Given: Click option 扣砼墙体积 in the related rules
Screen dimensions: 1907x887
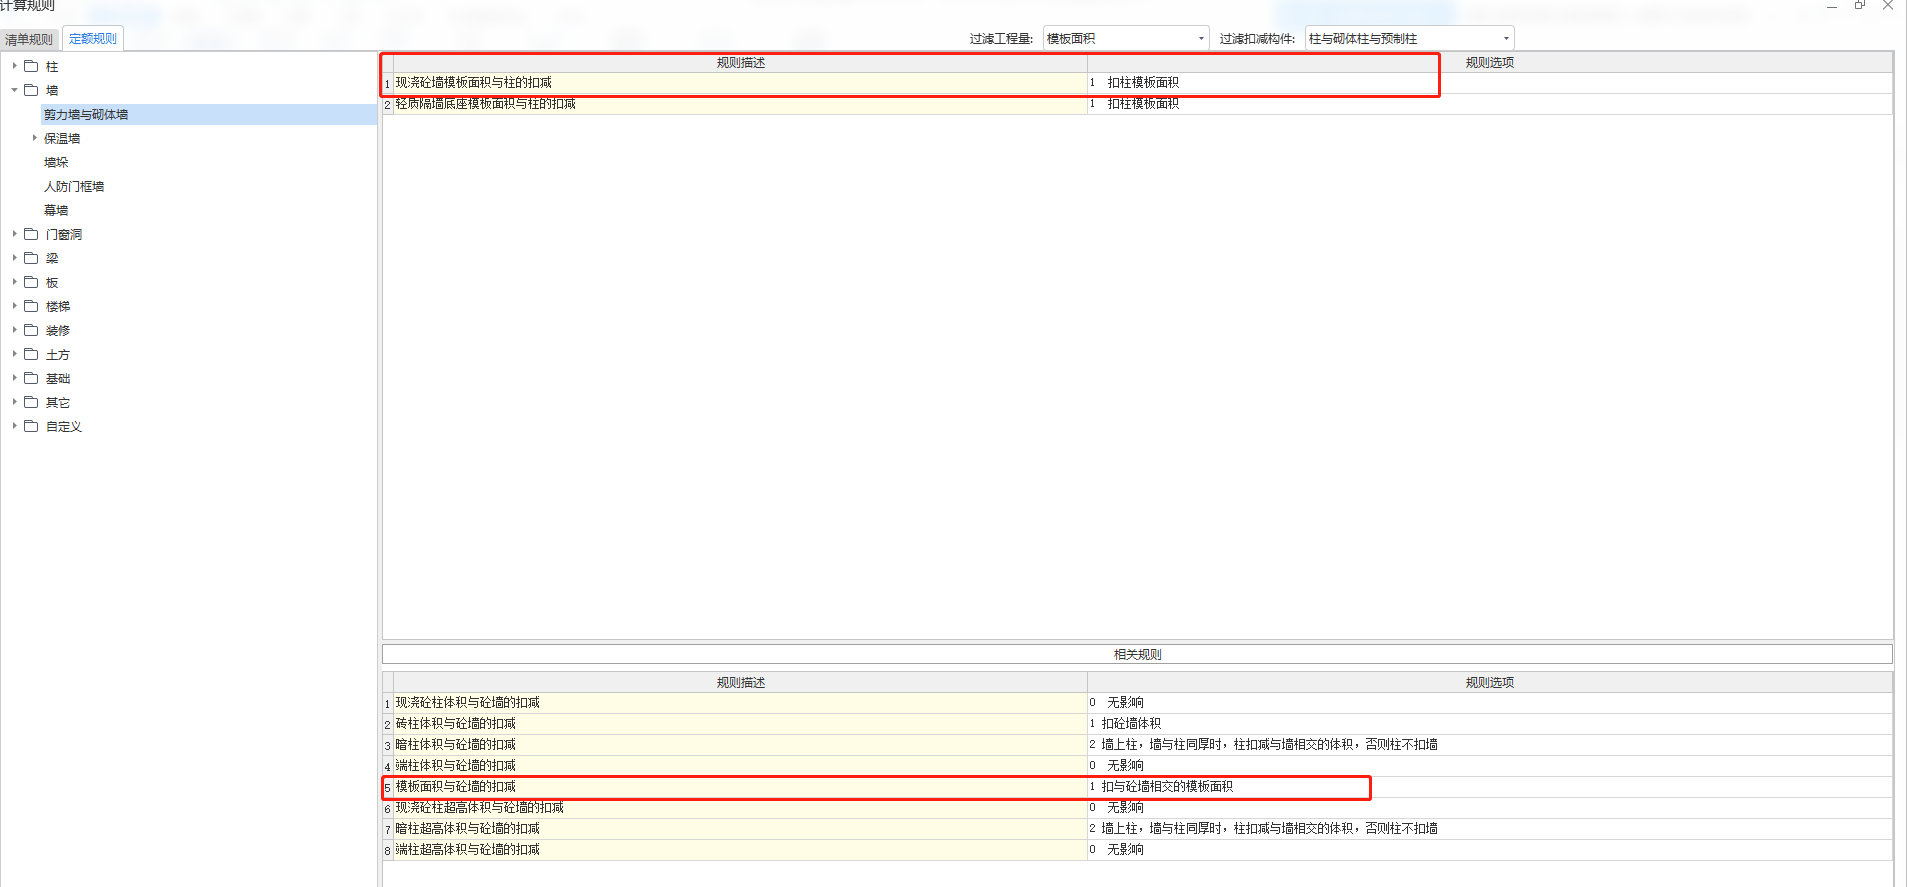Looking at the screenshot, I should coord(1131,724).
